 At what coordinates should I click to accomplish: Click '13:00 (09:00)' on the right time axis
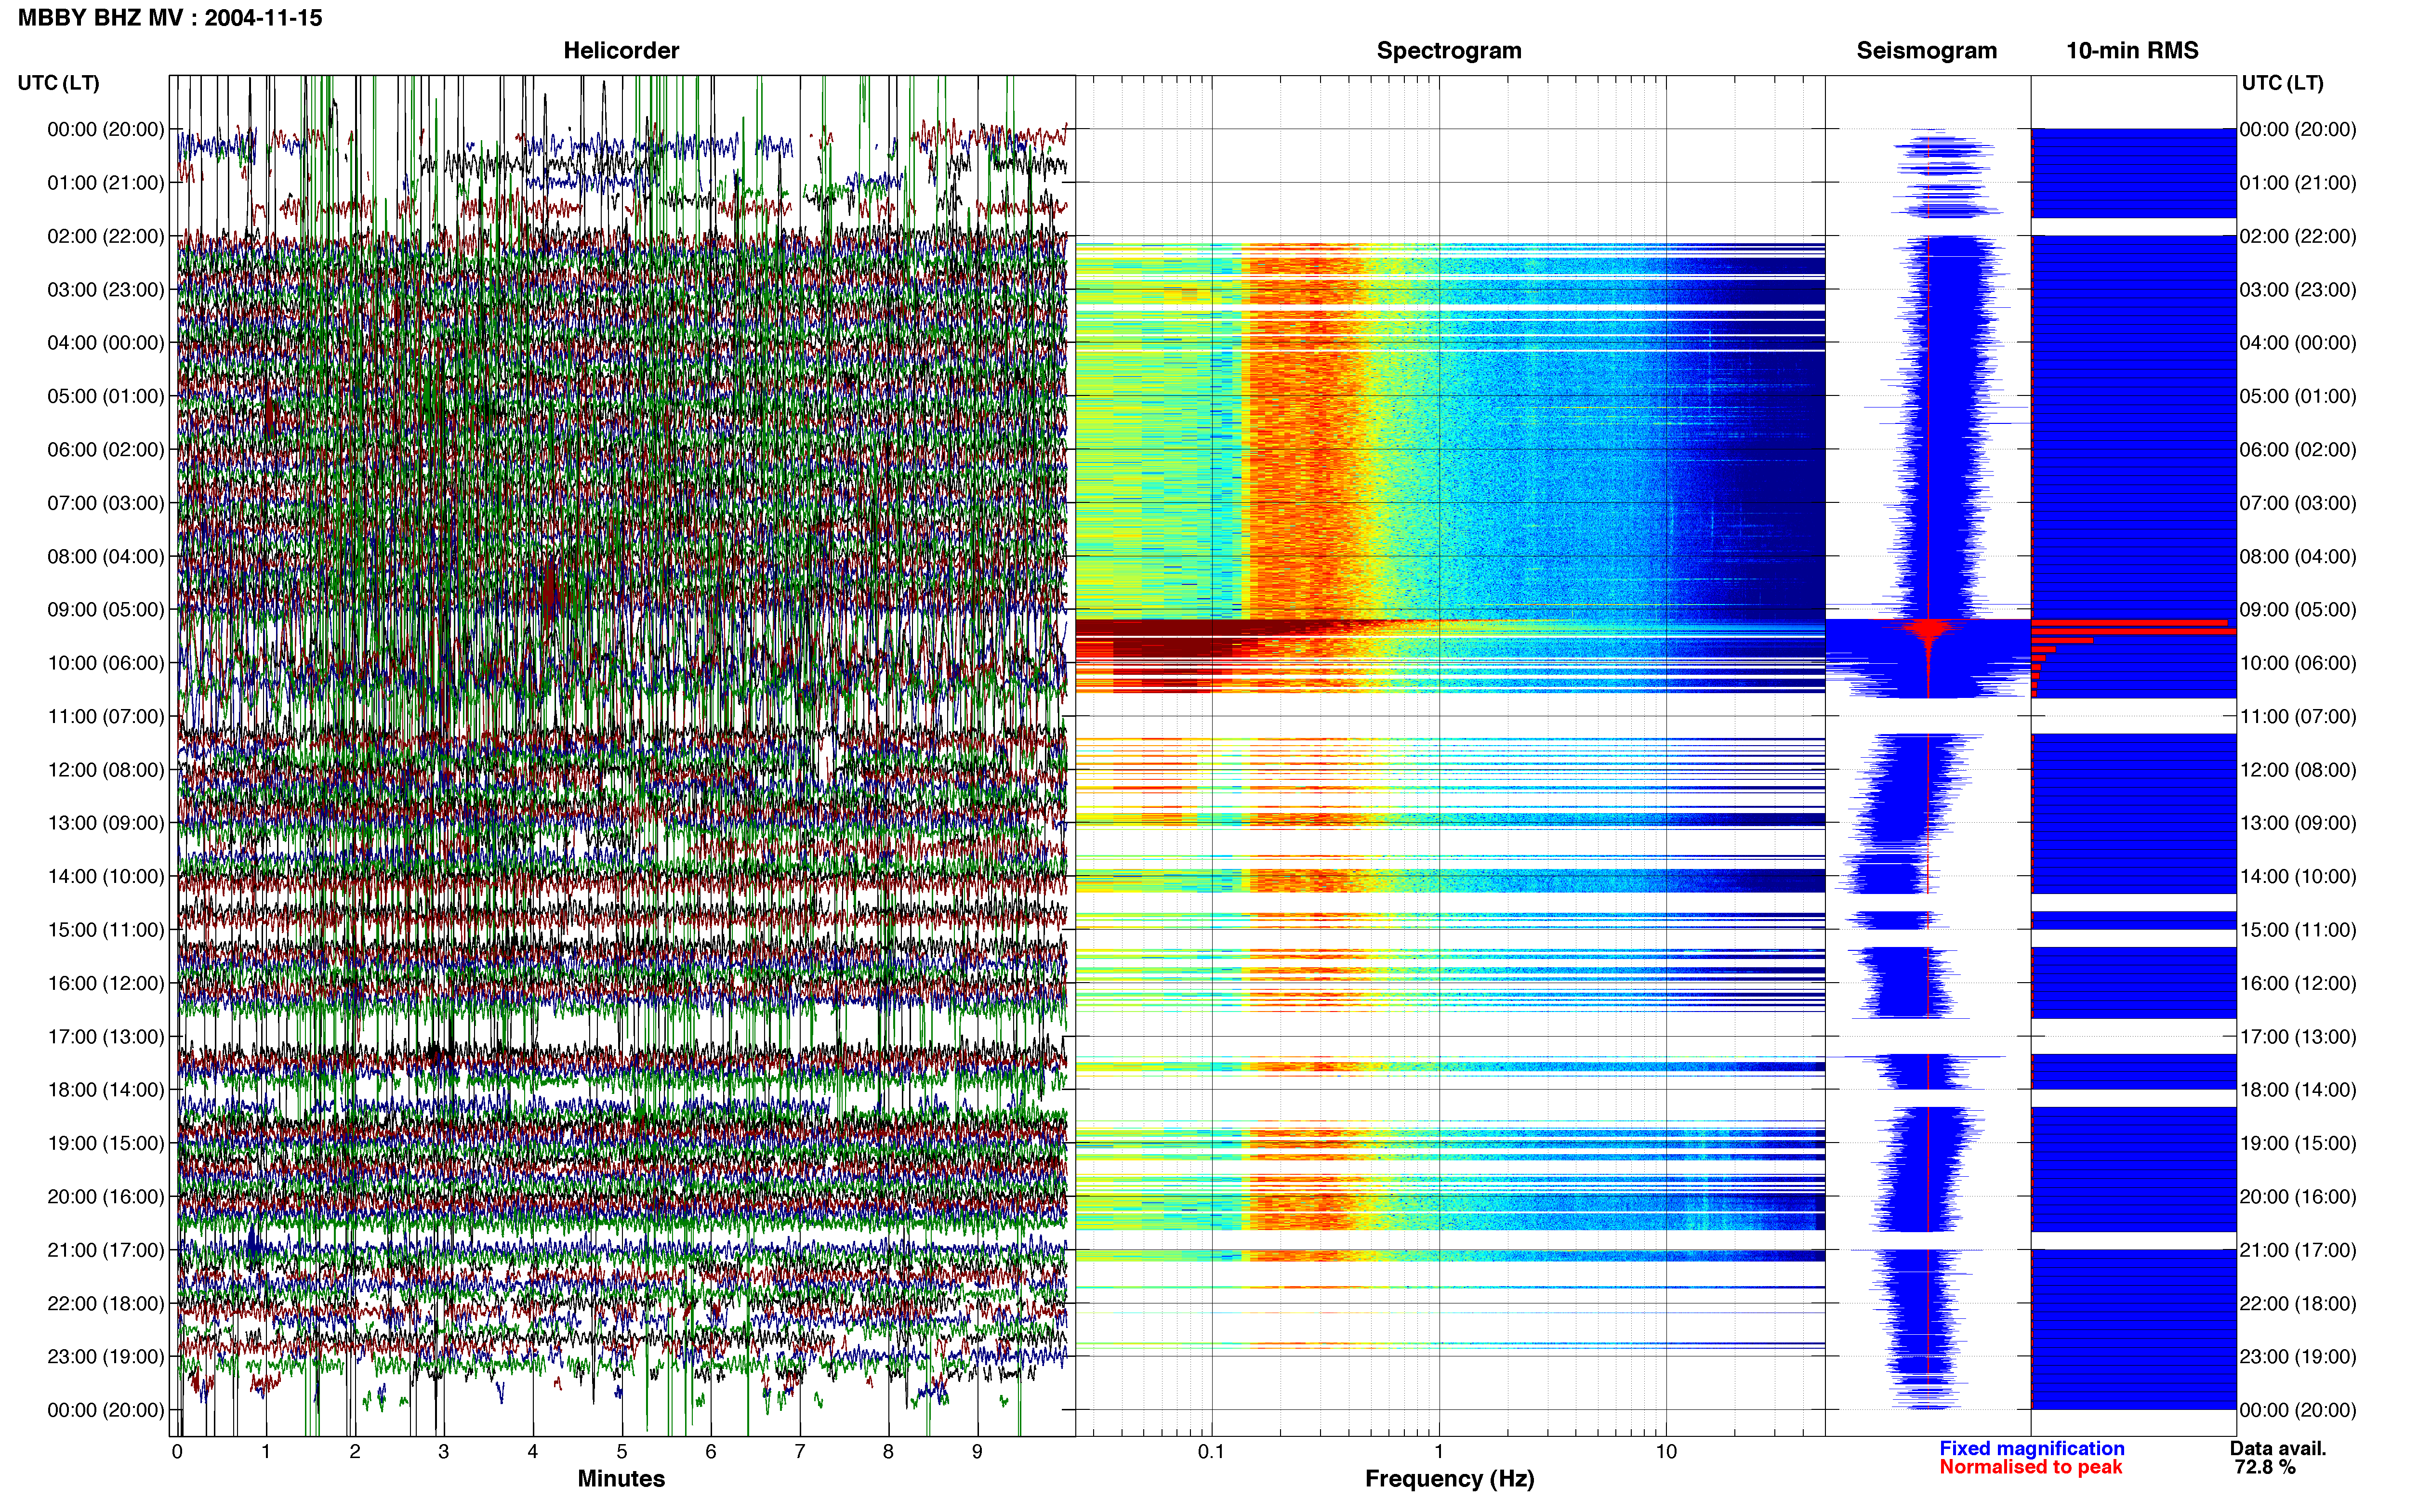pyautogui.click(x=2298, y=823)
